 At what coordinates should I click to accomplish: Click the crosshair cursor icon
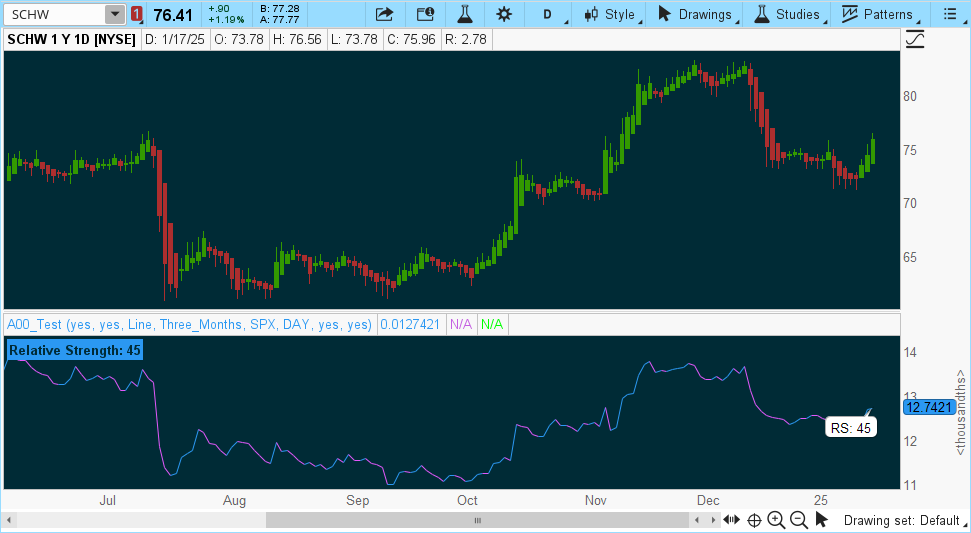[x=754, y=520]
